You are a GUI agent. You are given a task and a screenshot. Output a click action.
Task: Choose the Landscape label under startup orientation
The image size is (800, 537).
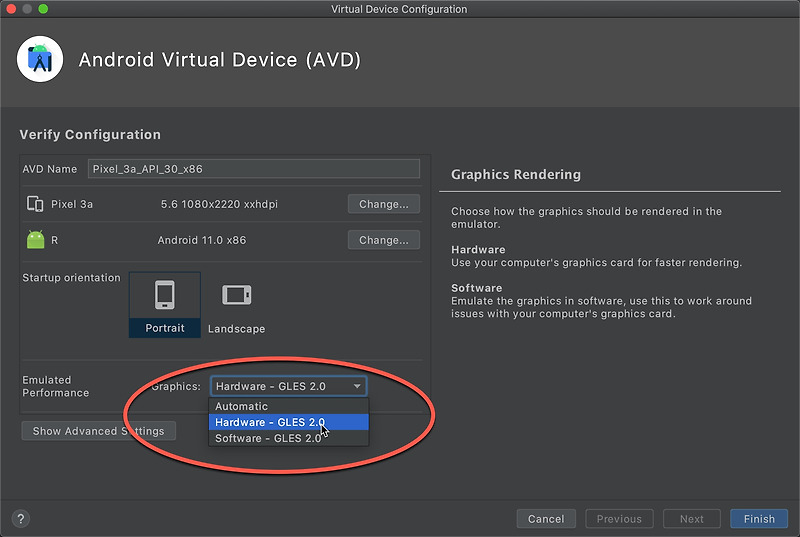(x=236, y=329)
